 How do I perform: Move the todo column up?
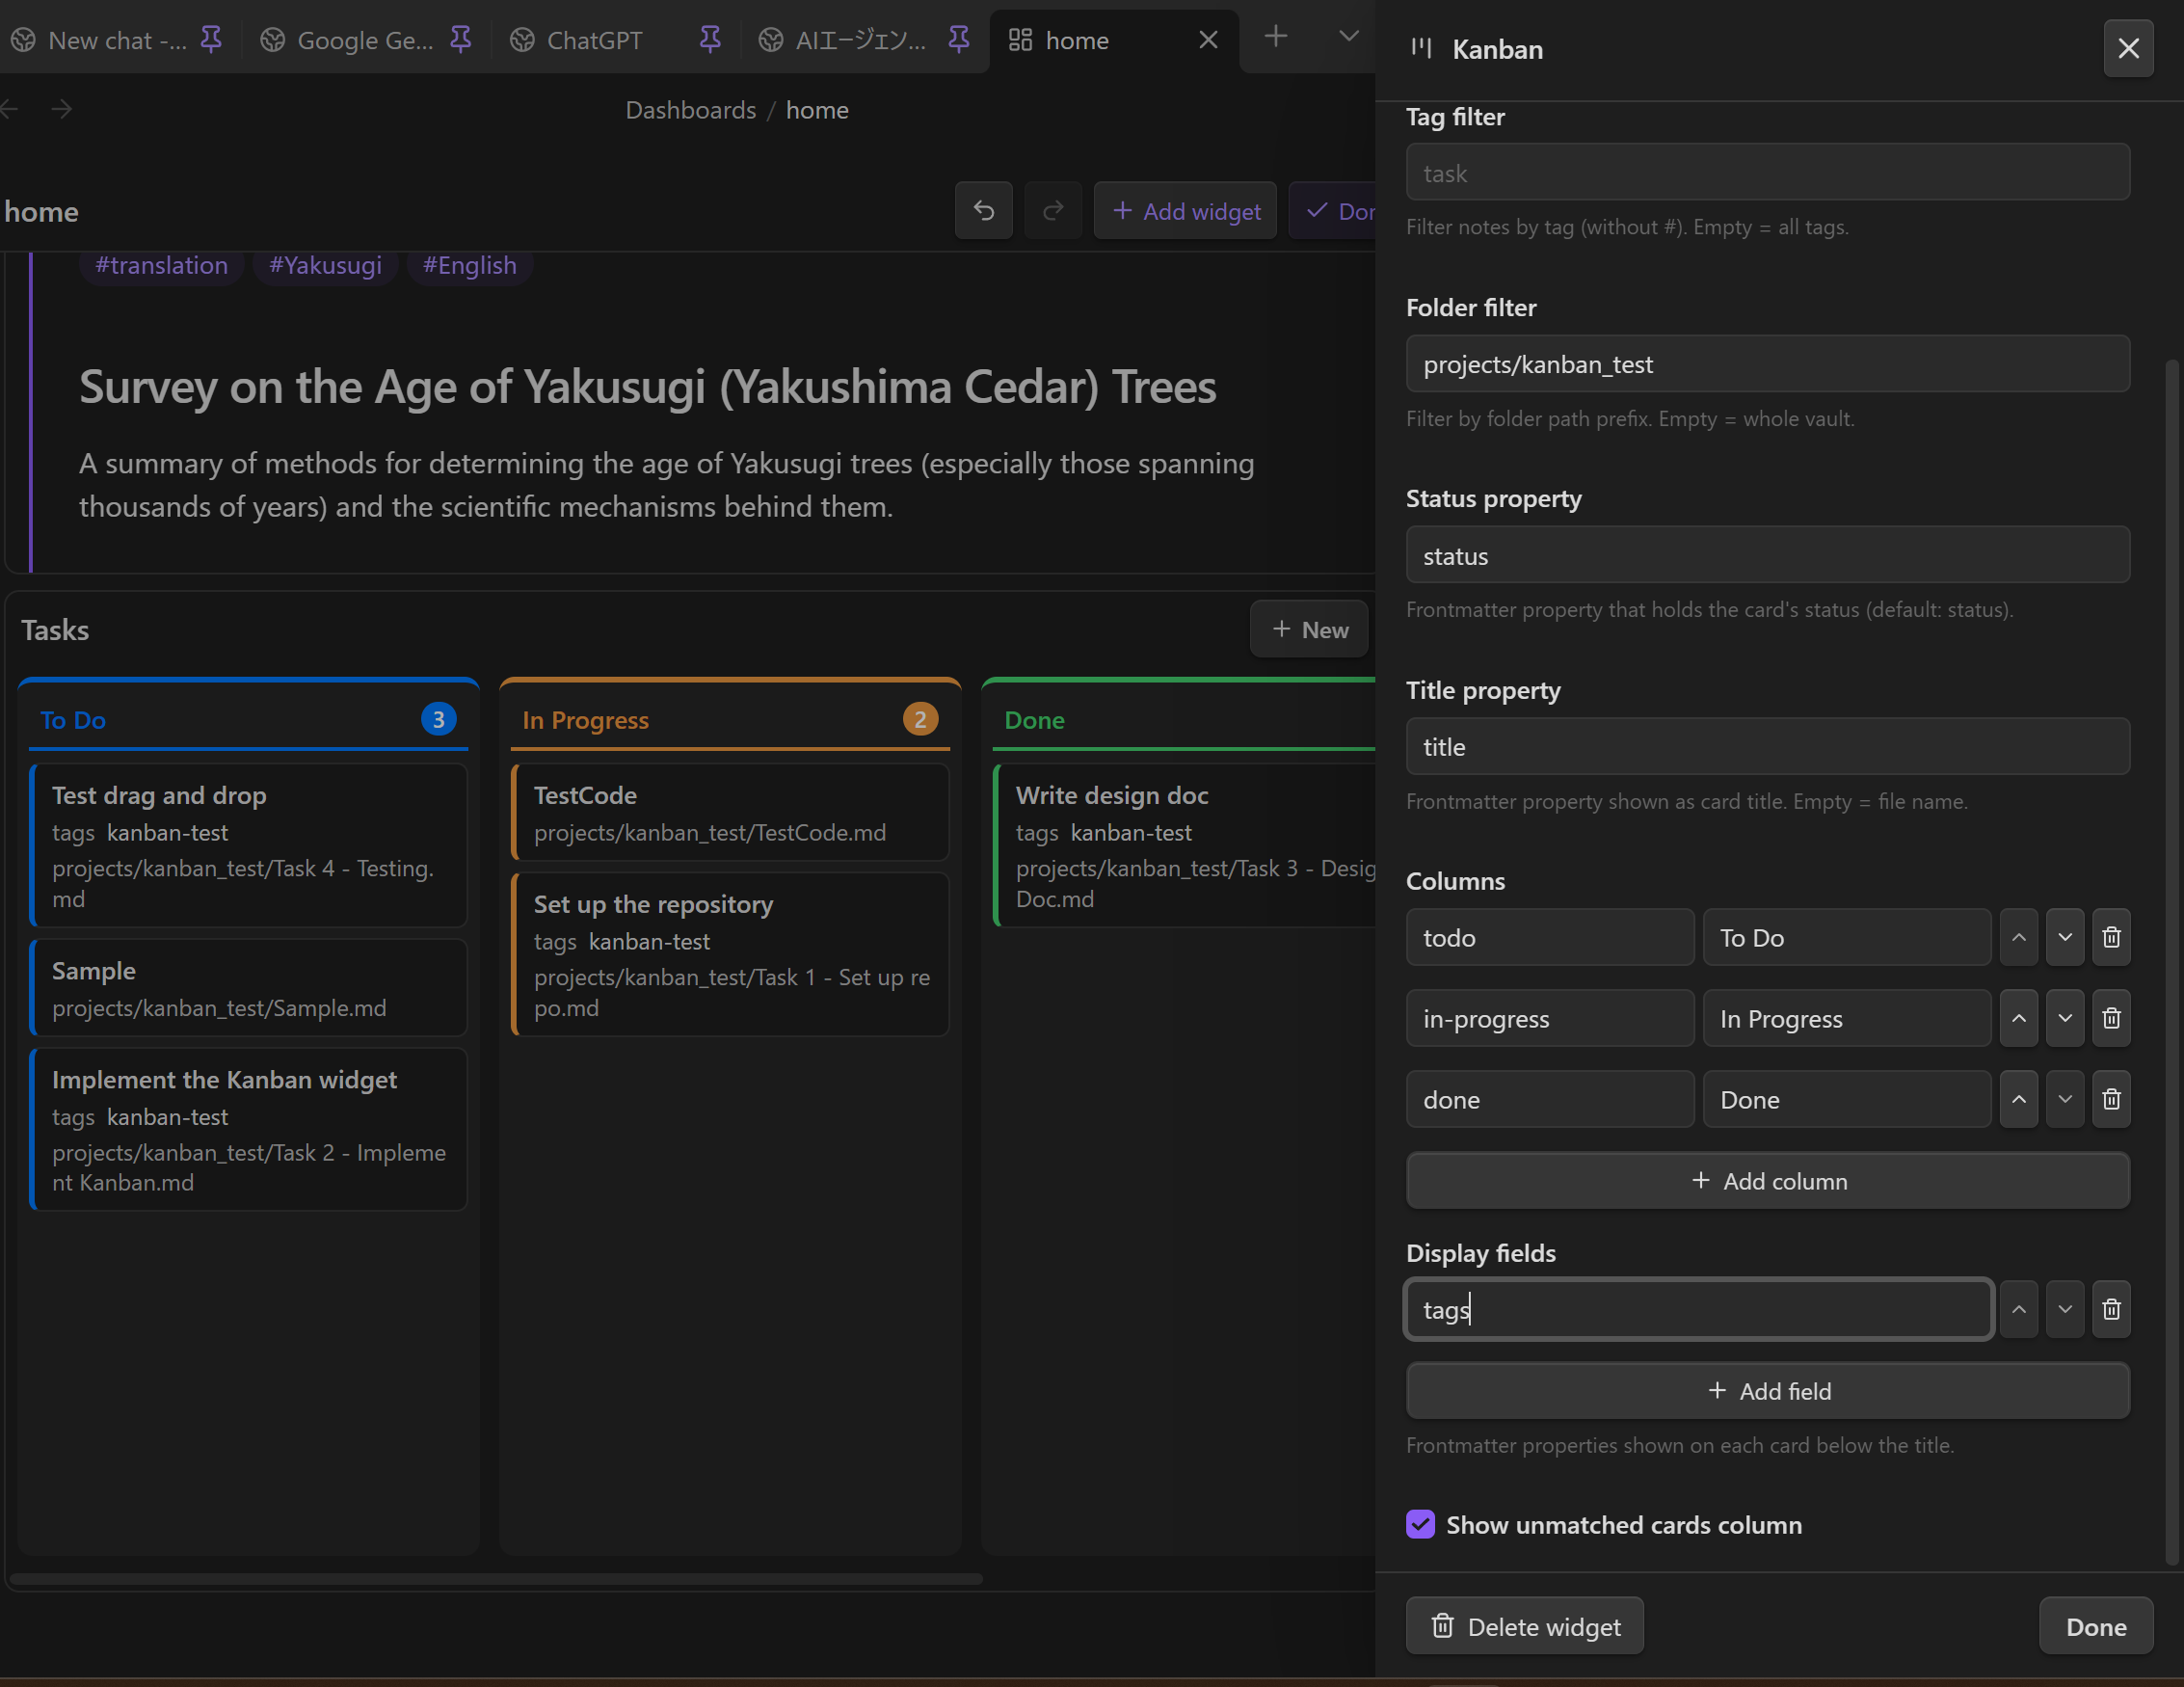[x=2019, y=937]
